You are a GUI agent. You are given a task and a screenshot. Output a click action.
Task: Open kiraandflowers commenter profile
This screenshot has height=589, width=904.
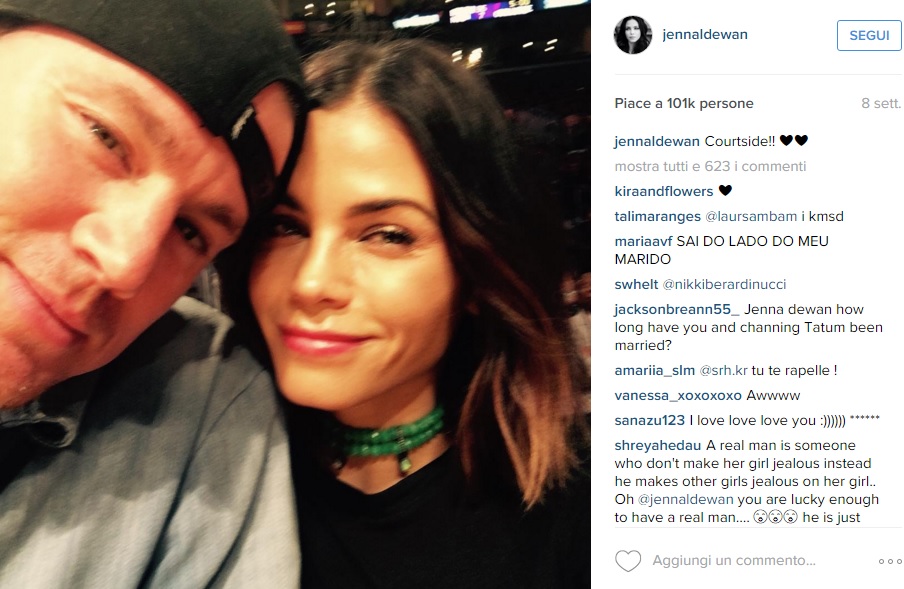coord(664,191)
